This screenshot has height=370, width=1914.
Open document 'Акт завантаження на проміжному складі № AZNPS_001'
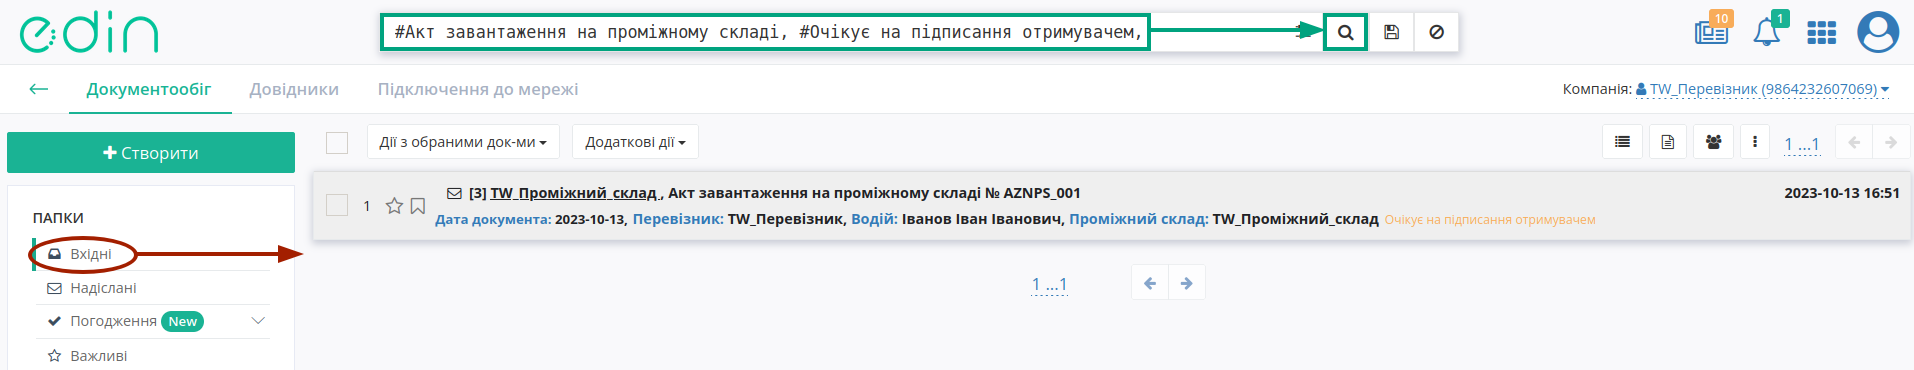(874, 193)
